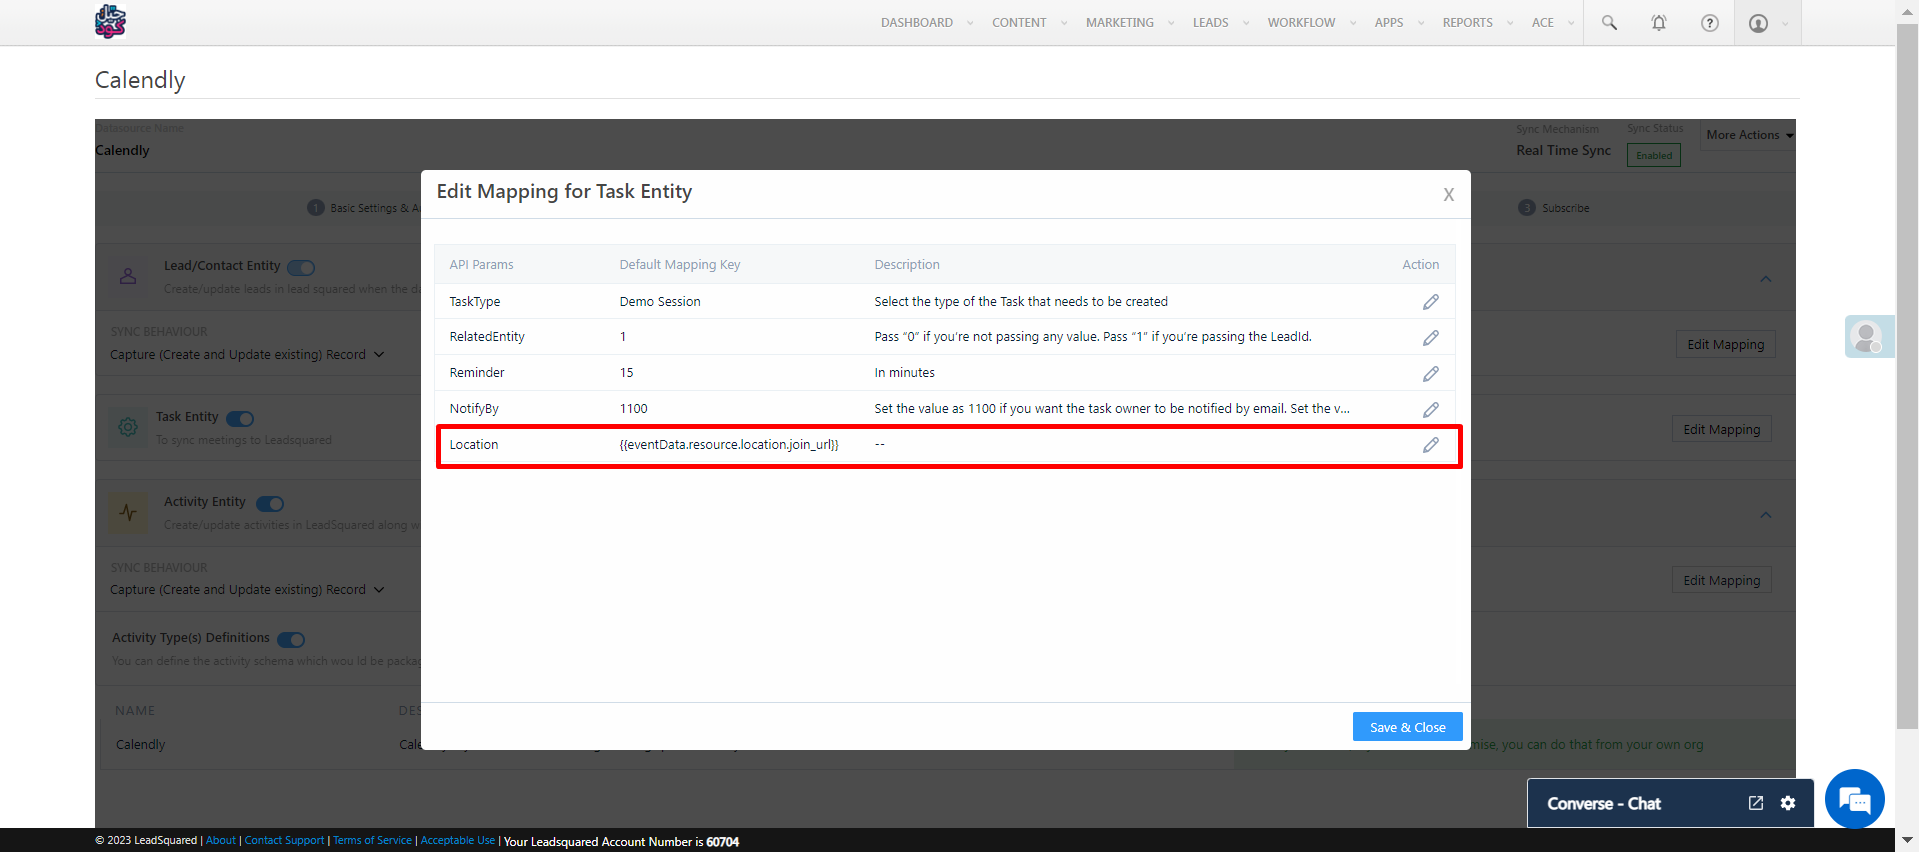Edit the Reminder mapping pencil

pyautogui.click(x=1431, y=374)
